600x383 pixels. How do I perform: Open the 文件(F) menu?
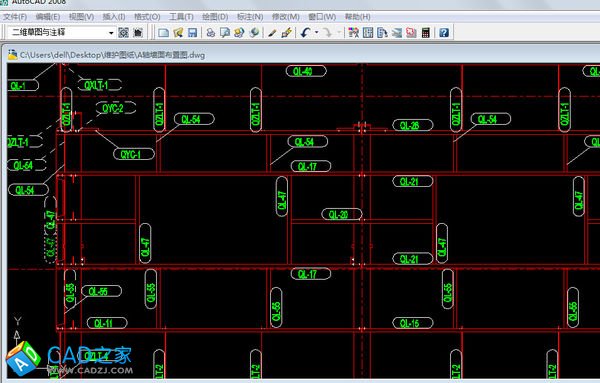click(x=15, y=17)
